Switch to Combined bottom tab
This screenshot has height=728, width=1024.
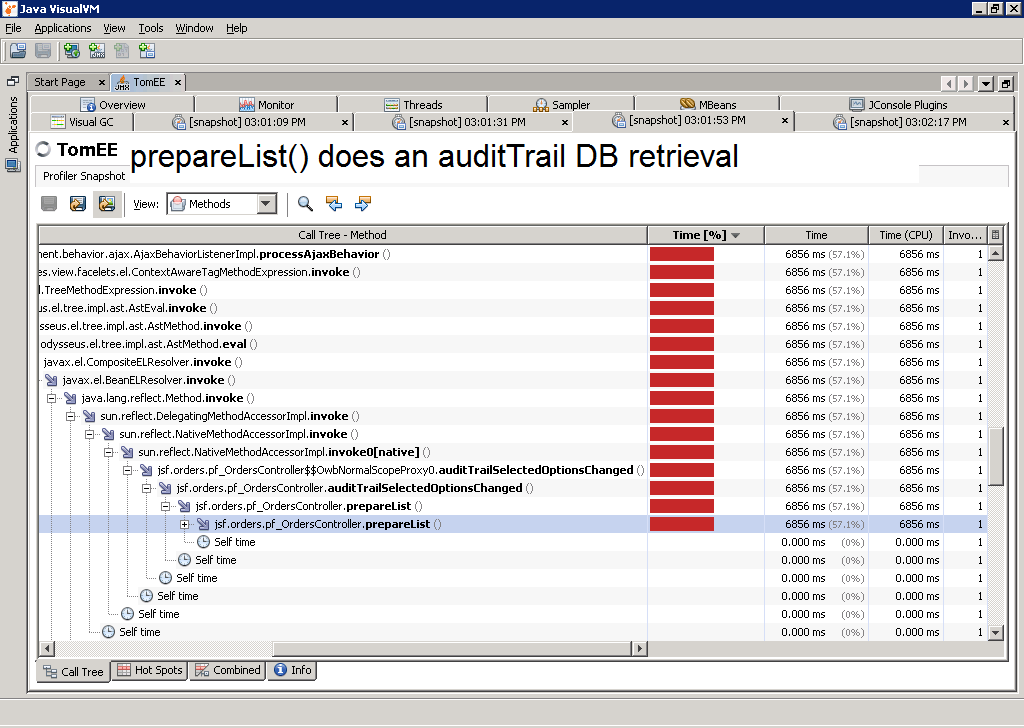tap(227, 670)
